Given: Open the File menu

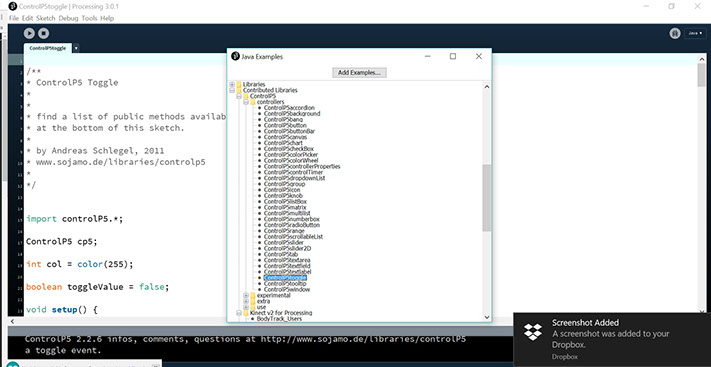Looking at the screenshot, I should [14, 18].
